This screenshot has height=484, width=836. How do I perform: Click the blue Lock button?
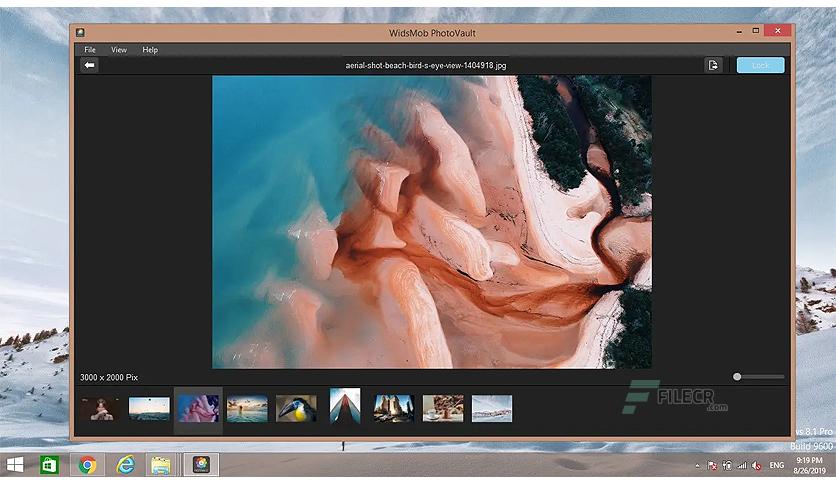click(x=760, y=65)
